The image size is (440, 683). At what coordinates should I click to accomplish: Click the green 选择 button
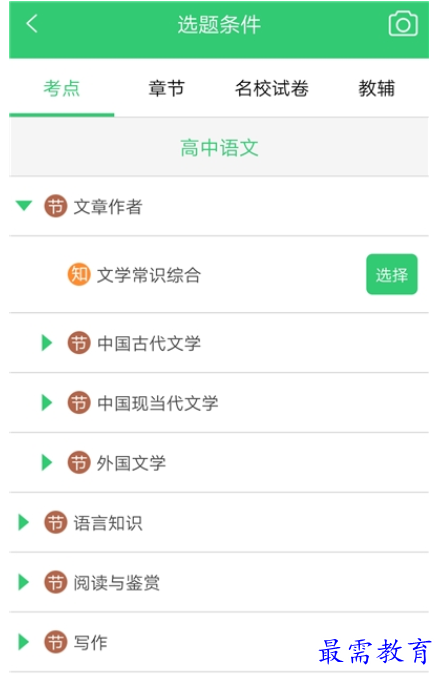click(x=392, y=274)
